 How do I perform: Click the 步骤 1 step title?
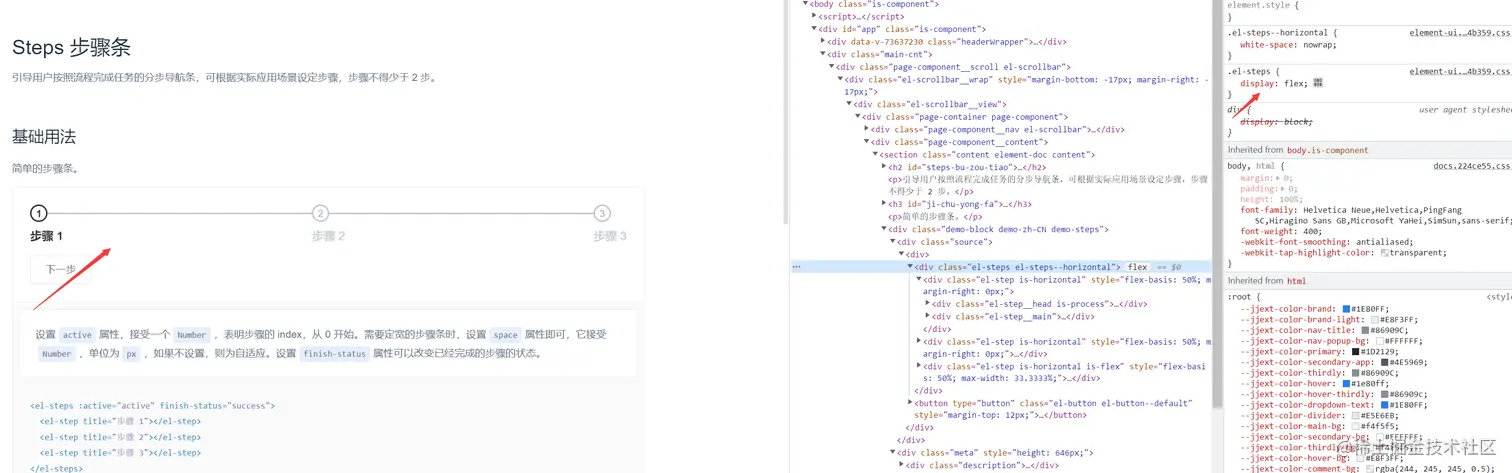point(46,236)
